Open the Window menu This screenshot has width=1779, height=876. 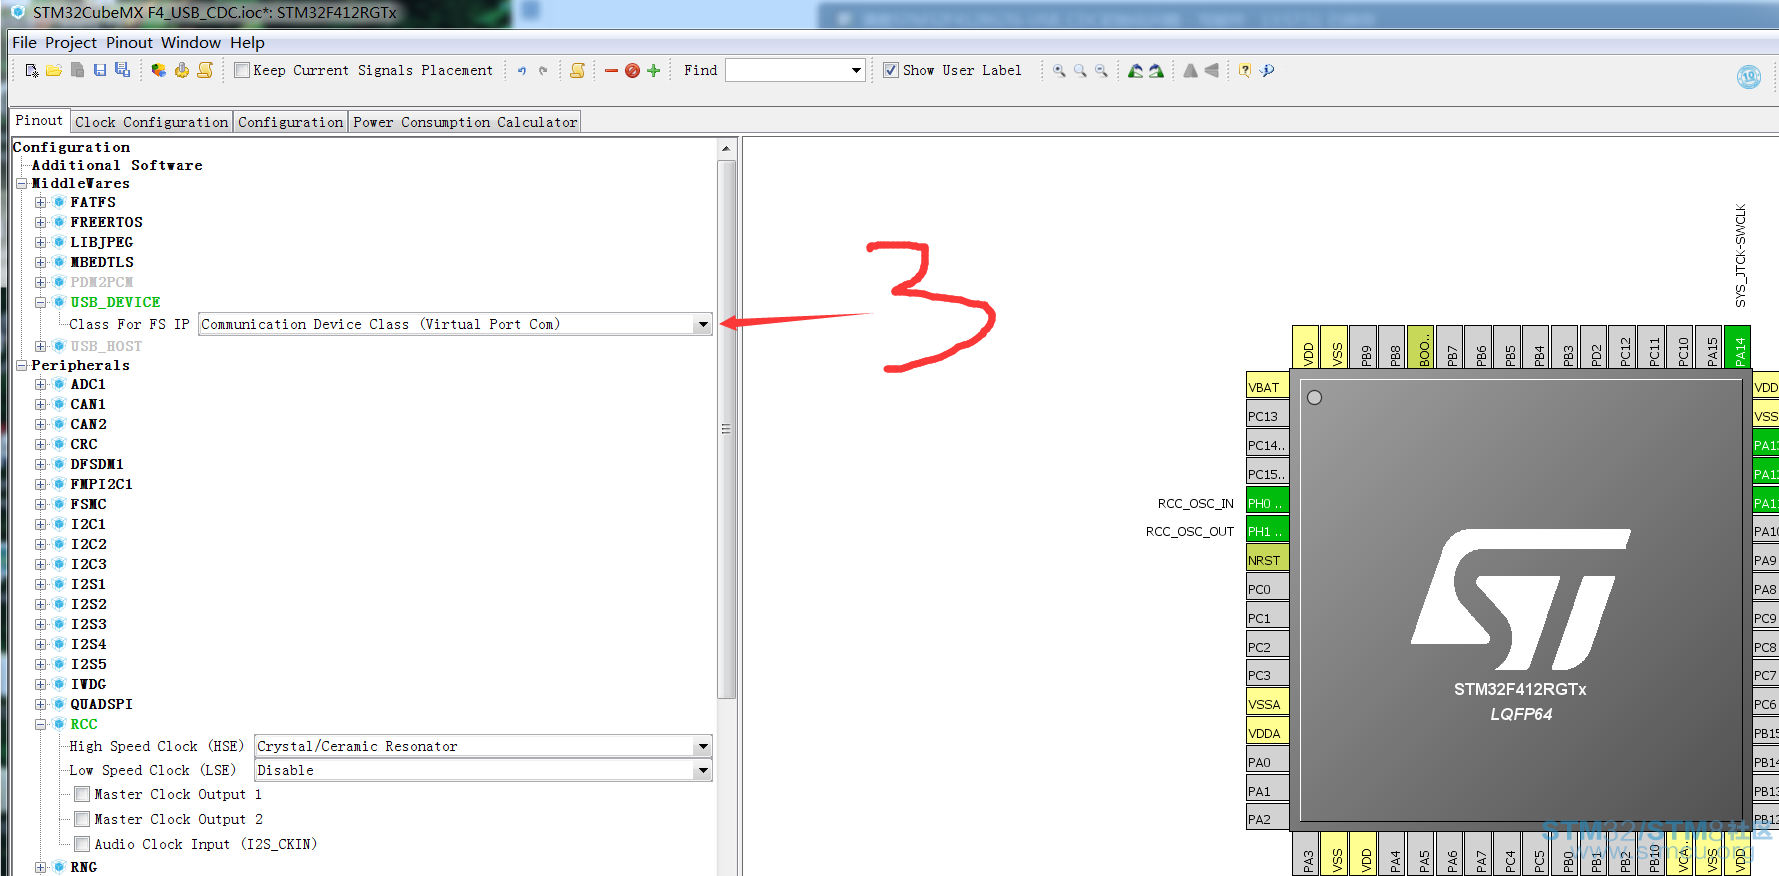coord(191,42)
